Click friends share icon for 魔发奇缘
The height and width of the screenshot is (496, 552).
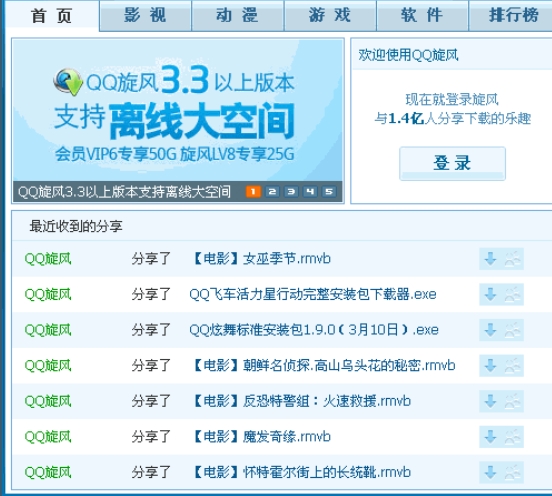pos(513,437)
